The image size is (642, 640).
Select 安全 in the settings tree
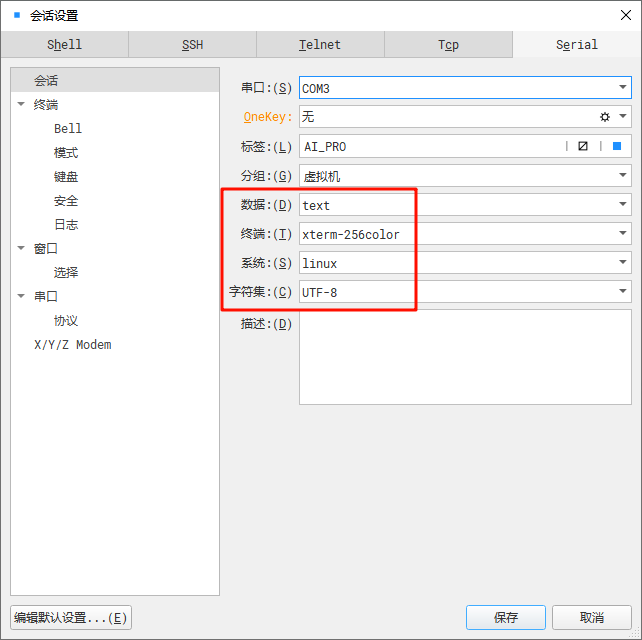pyautogui.click(x=66, y=201)
